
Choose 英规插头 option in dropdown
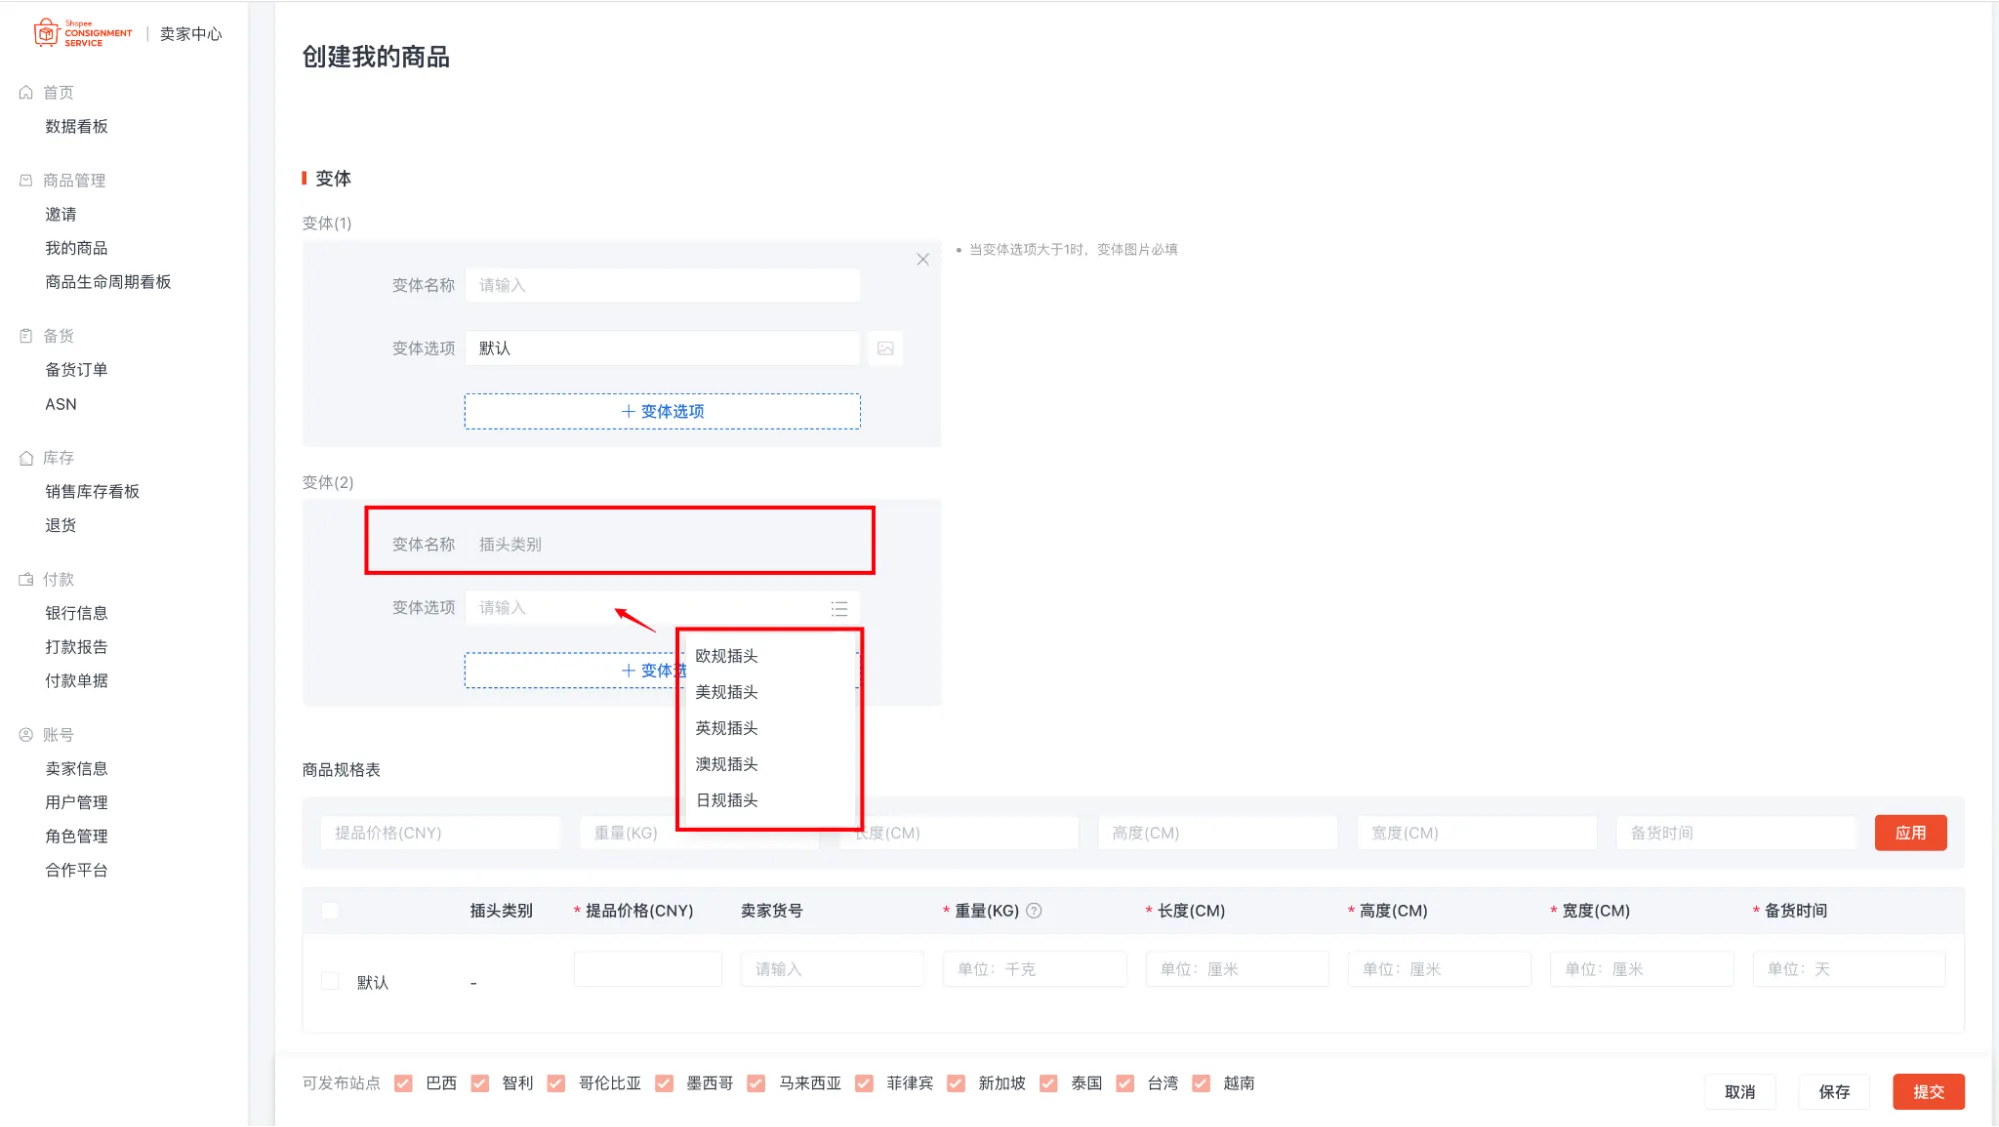pyautogui.click(x=727, y=728)
